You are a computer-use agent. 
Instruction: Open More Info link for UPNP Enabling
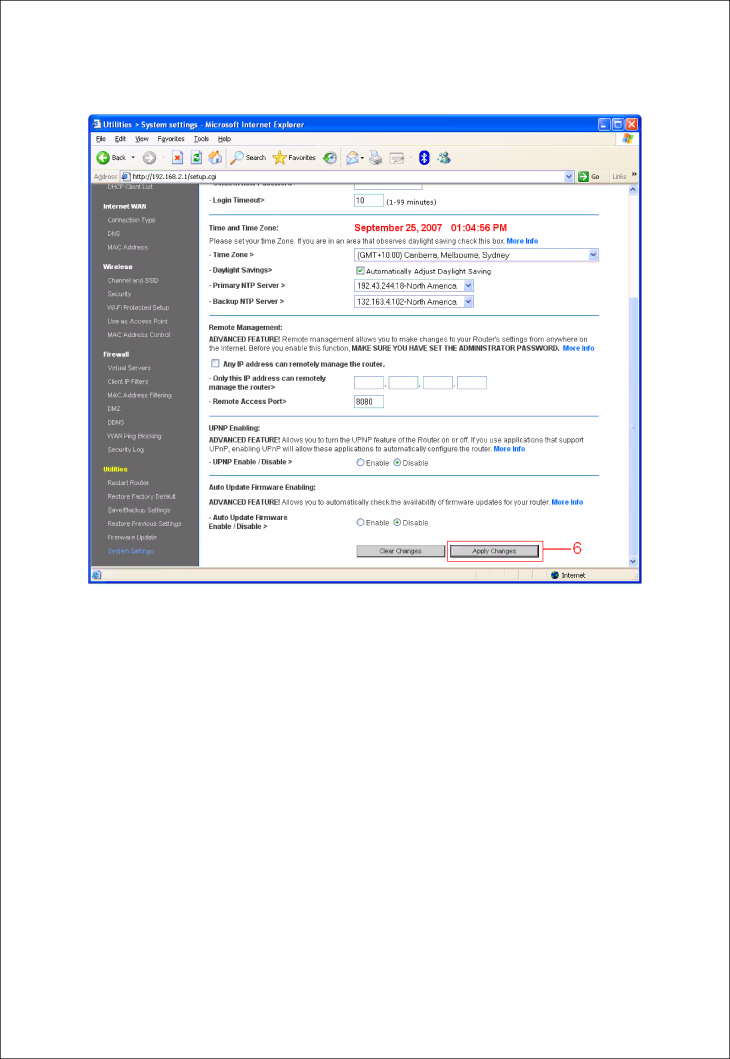(509, 449)
